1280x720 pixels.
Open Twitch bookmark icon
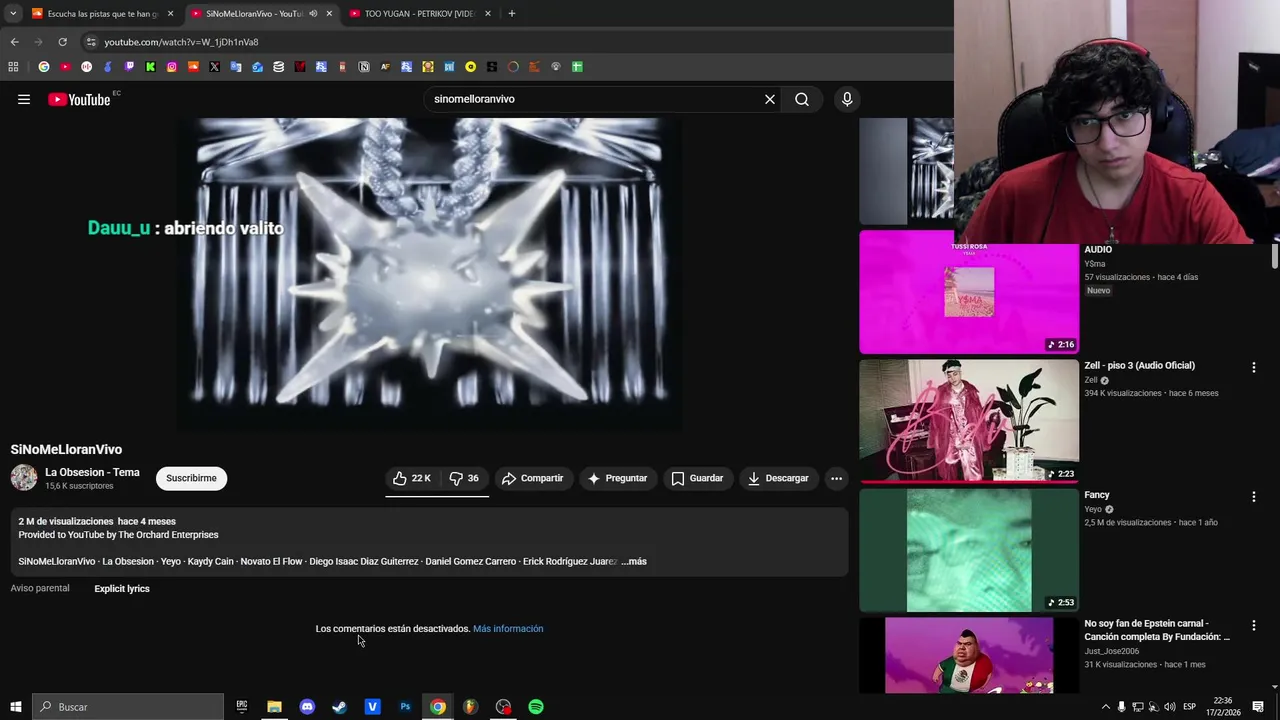click(129, 67)
